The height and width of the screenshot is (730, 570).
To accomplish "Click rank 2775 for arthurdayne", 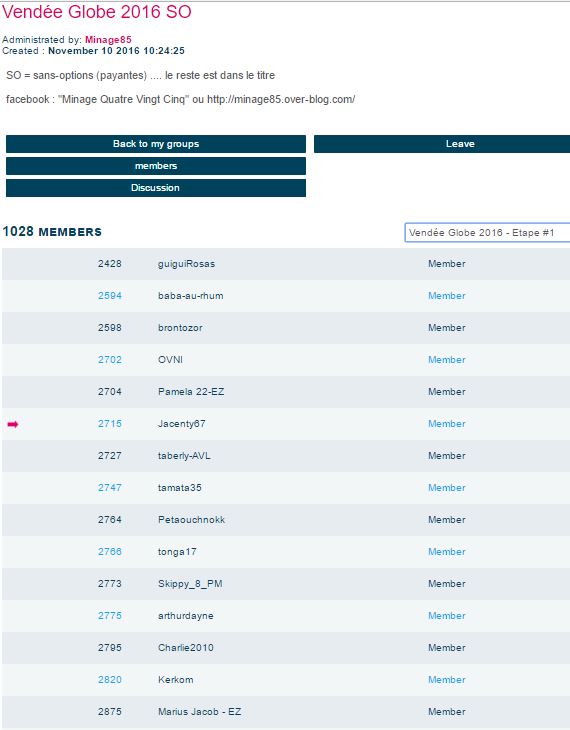I will pyautogui.click(x=109, y=615).
